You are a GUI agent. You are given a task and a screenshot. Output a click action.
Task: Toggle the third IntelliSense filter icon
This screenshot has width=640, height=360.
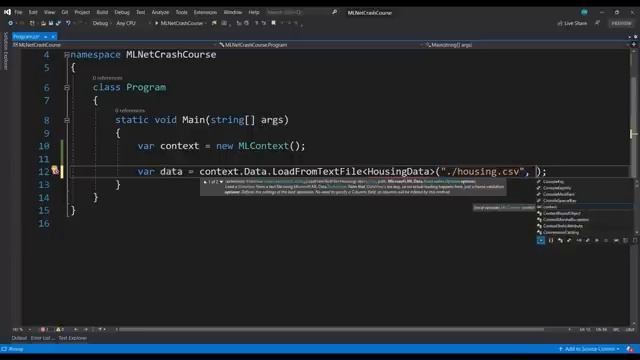[x=560, y=240]
